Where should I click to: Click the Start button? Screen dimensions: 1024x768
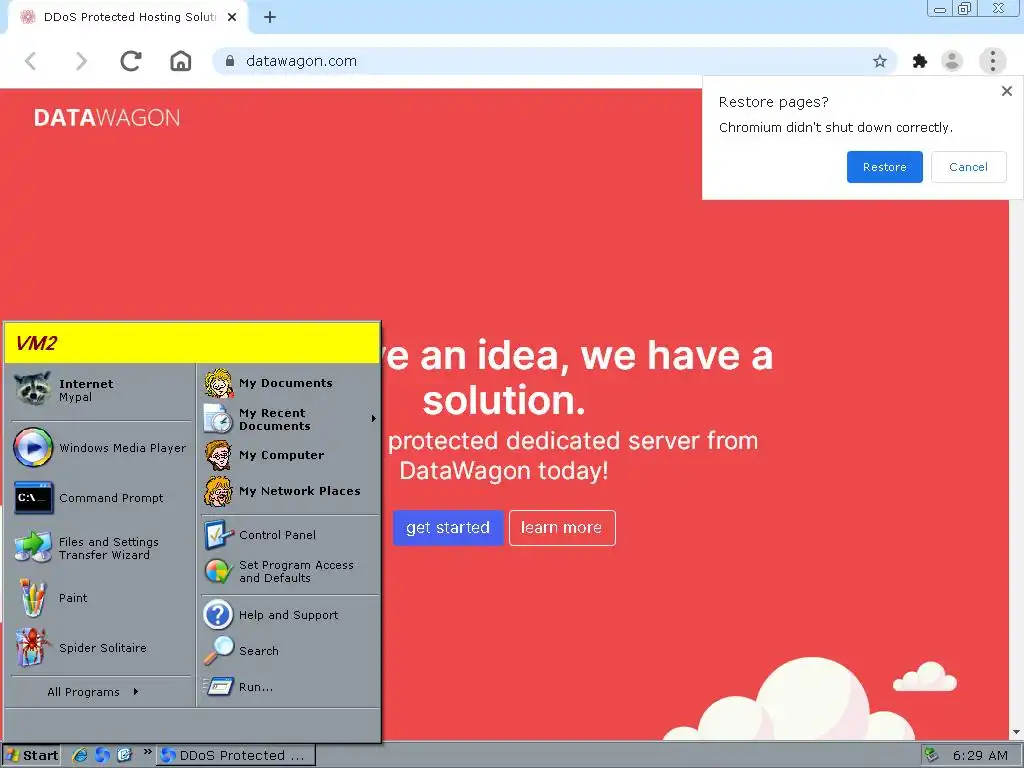[31, 756]
